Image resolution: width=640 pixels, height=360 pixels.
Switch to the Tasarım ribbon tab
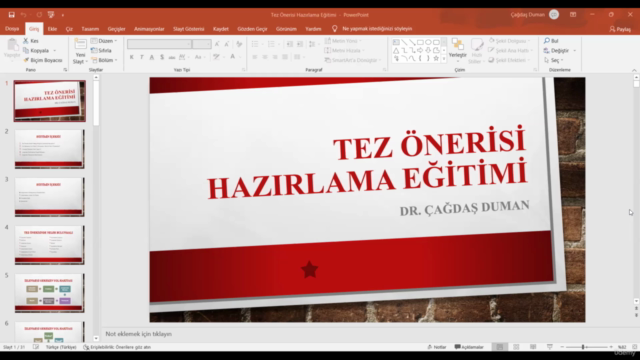click(x=90, y=29)
